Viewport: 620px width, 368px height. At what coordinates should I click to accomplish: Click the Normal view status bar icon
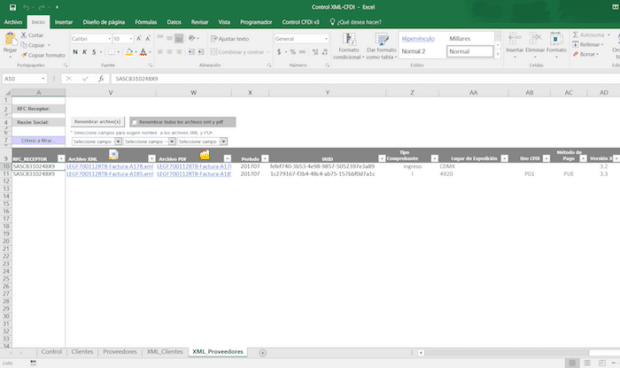pos(572,363)
